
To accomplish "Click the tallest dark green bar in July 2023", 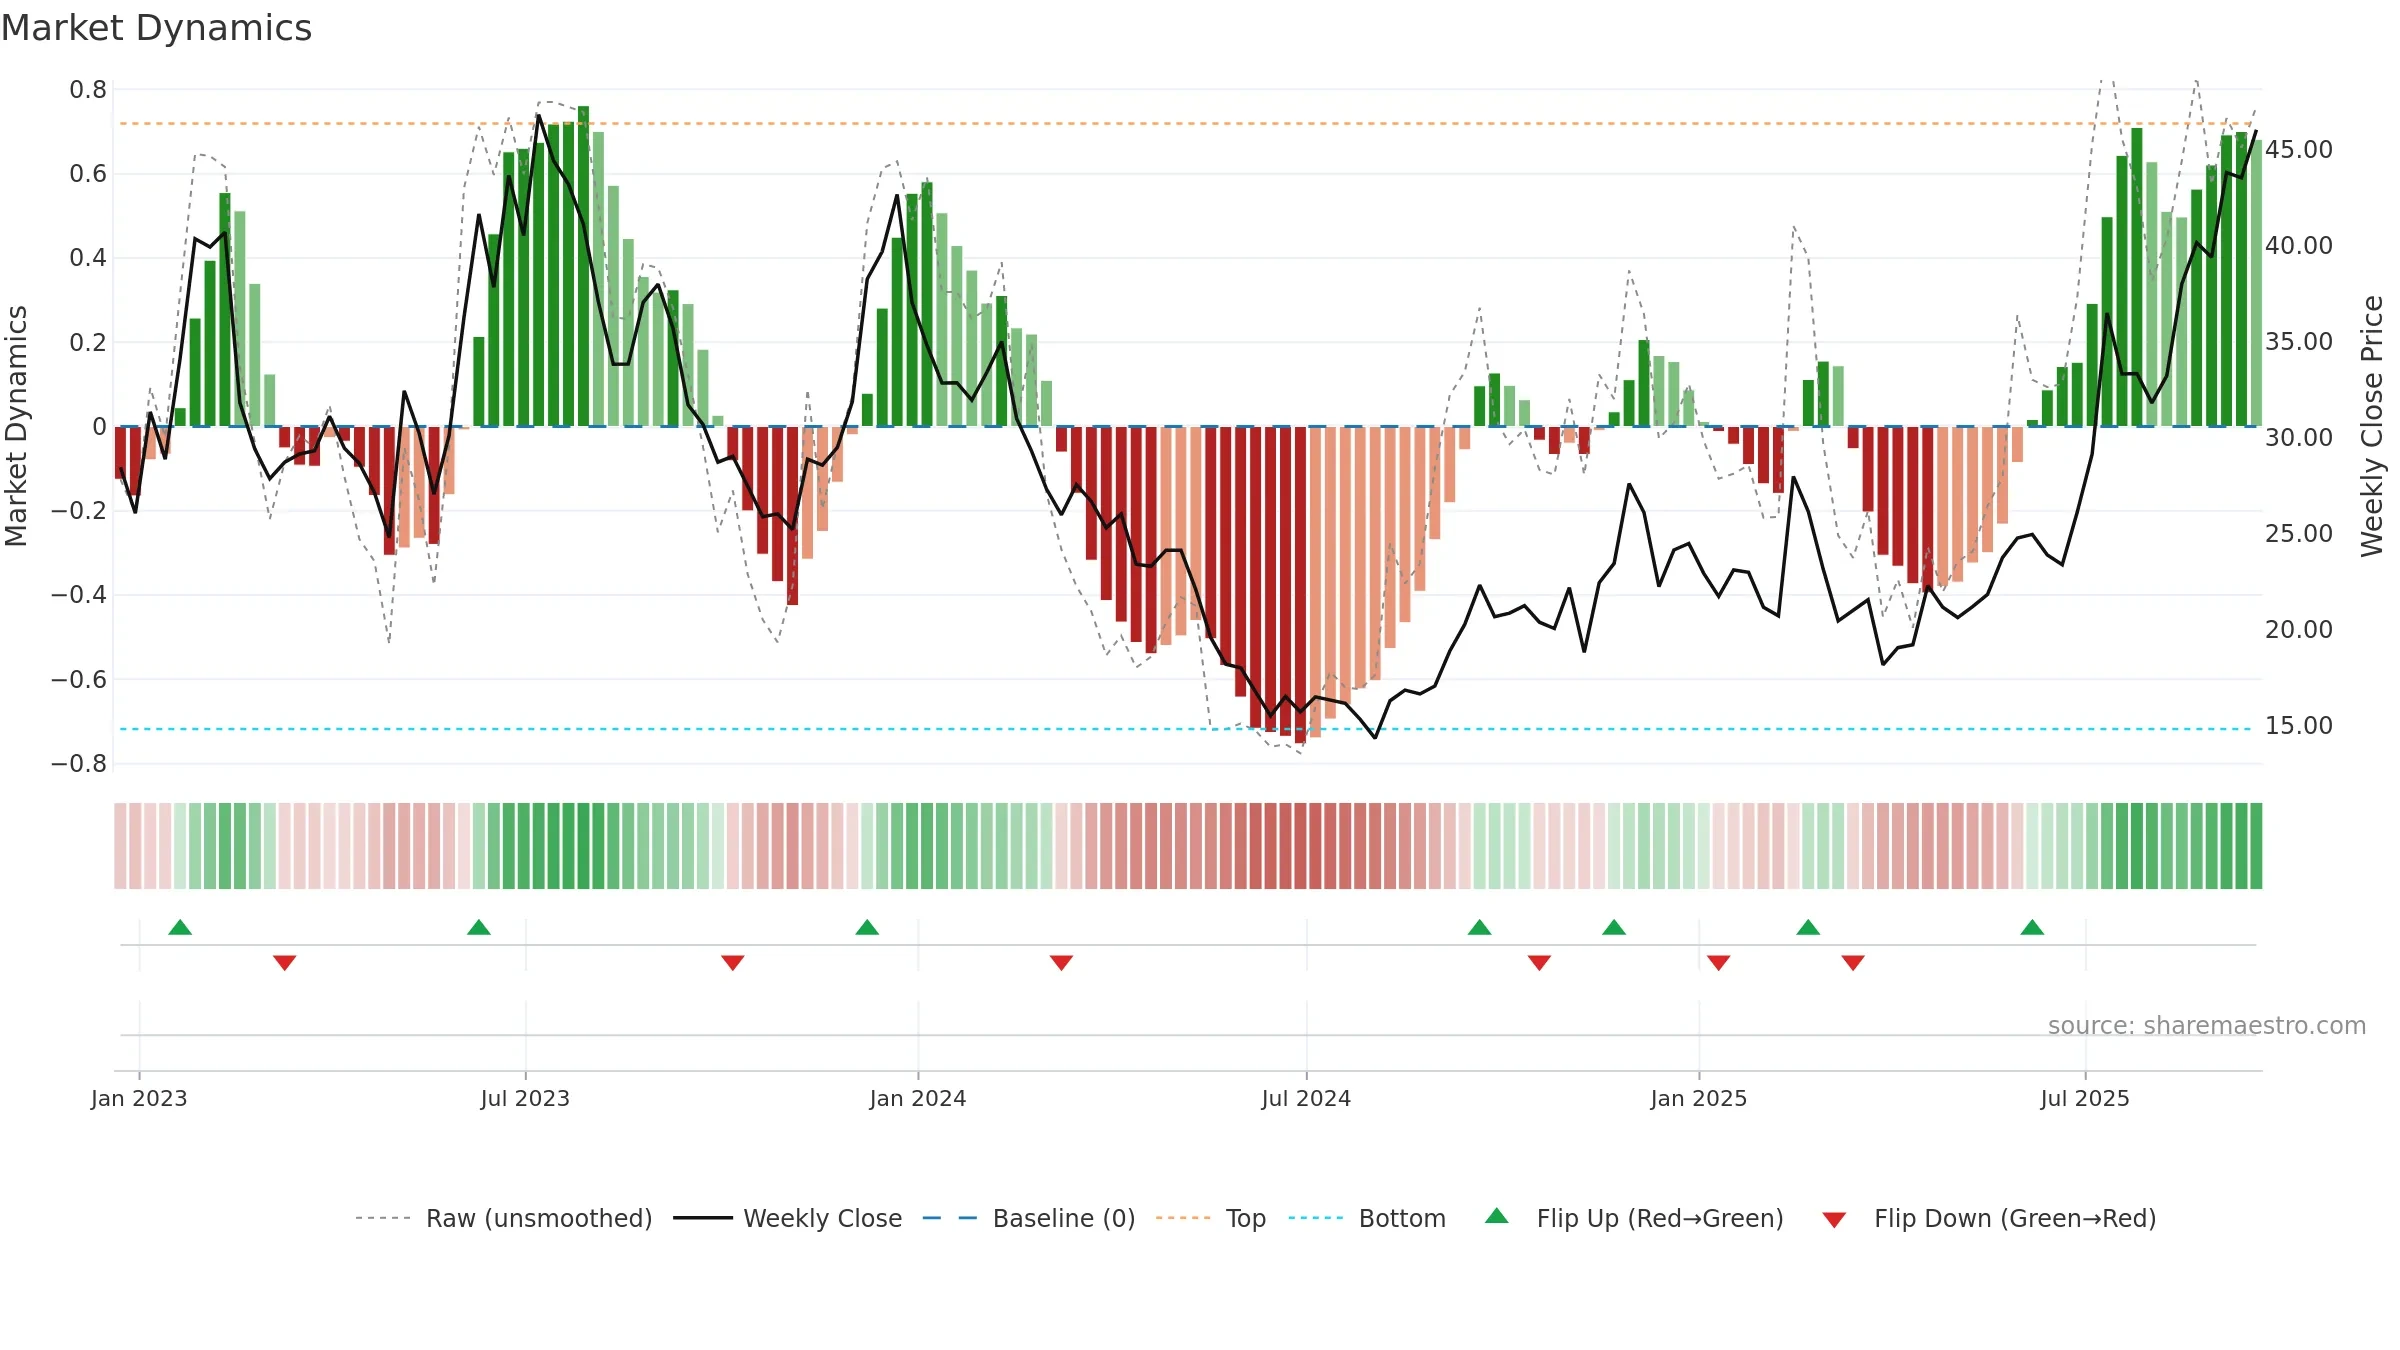I will click(583, 266).
